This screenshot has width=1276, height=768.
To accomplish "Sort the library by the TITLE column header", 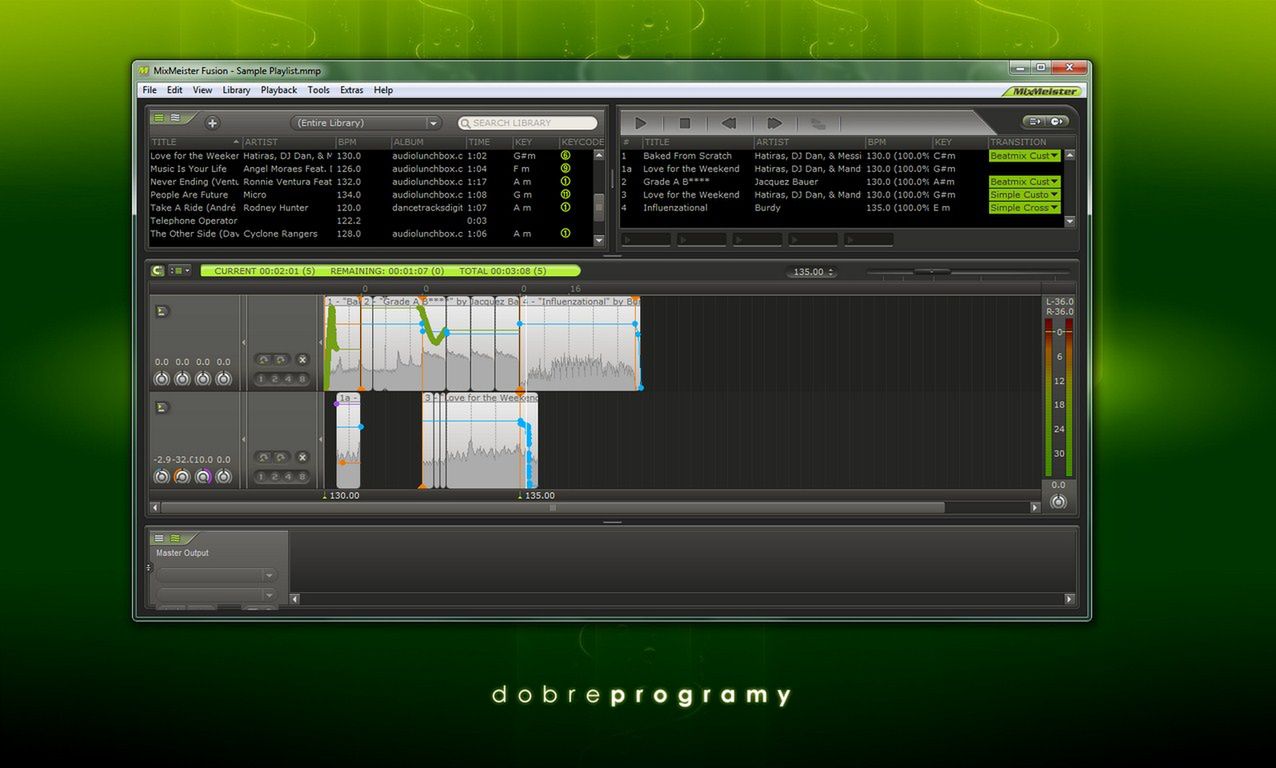I will tap(195, 142).
